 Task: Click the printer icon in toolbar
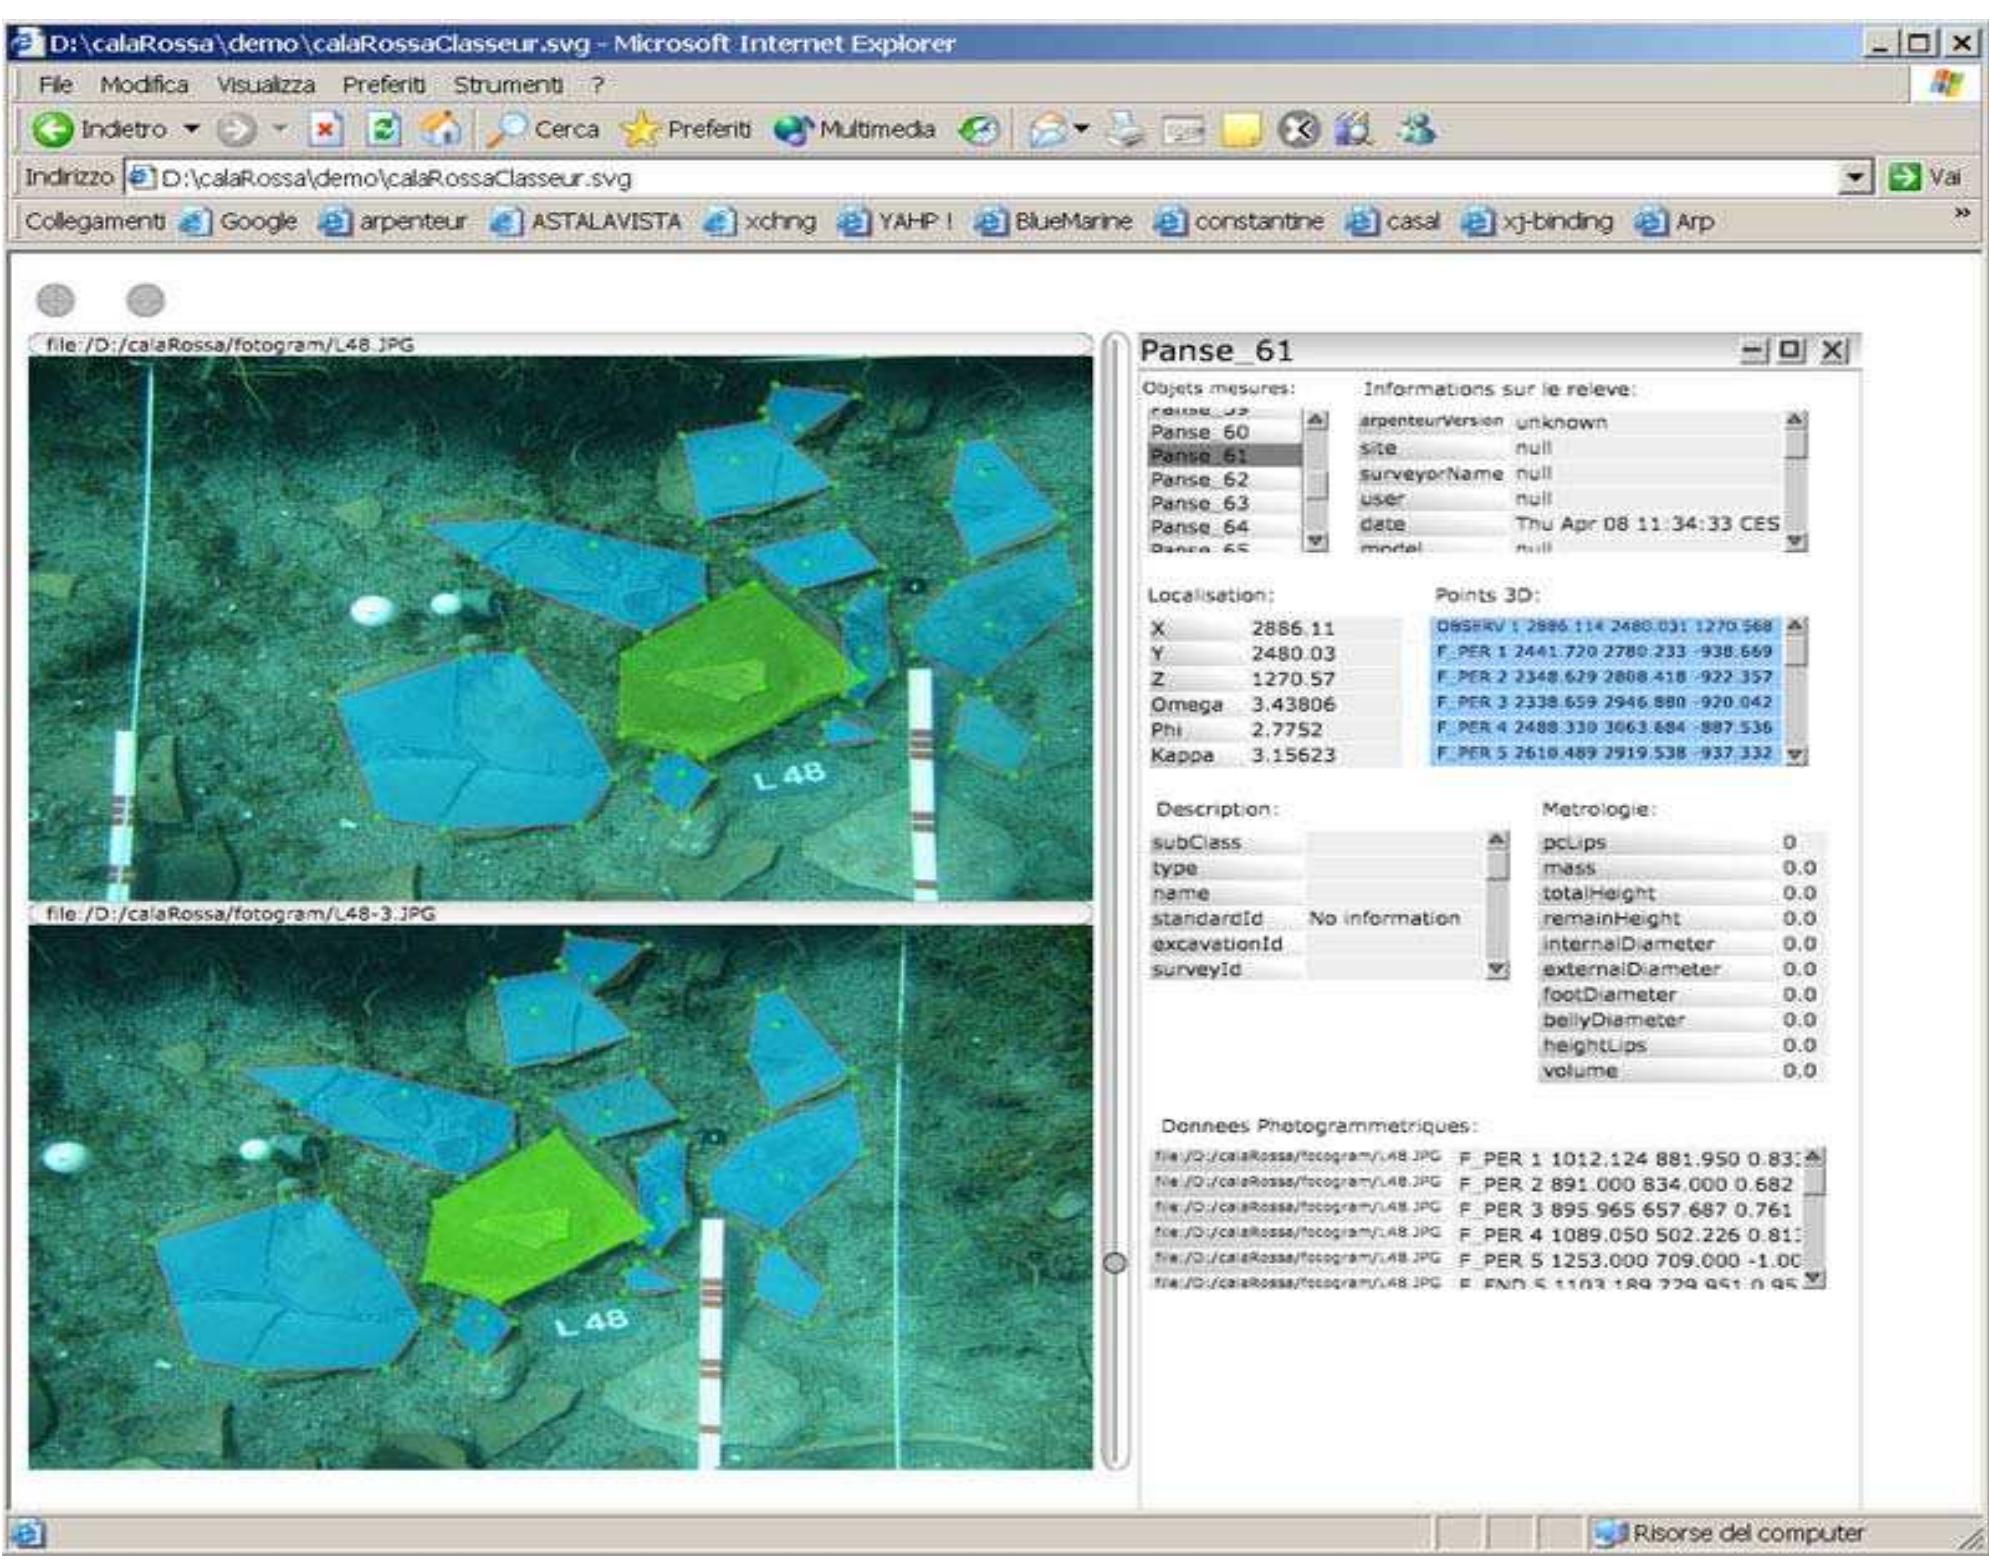(x=1128, y=130)
